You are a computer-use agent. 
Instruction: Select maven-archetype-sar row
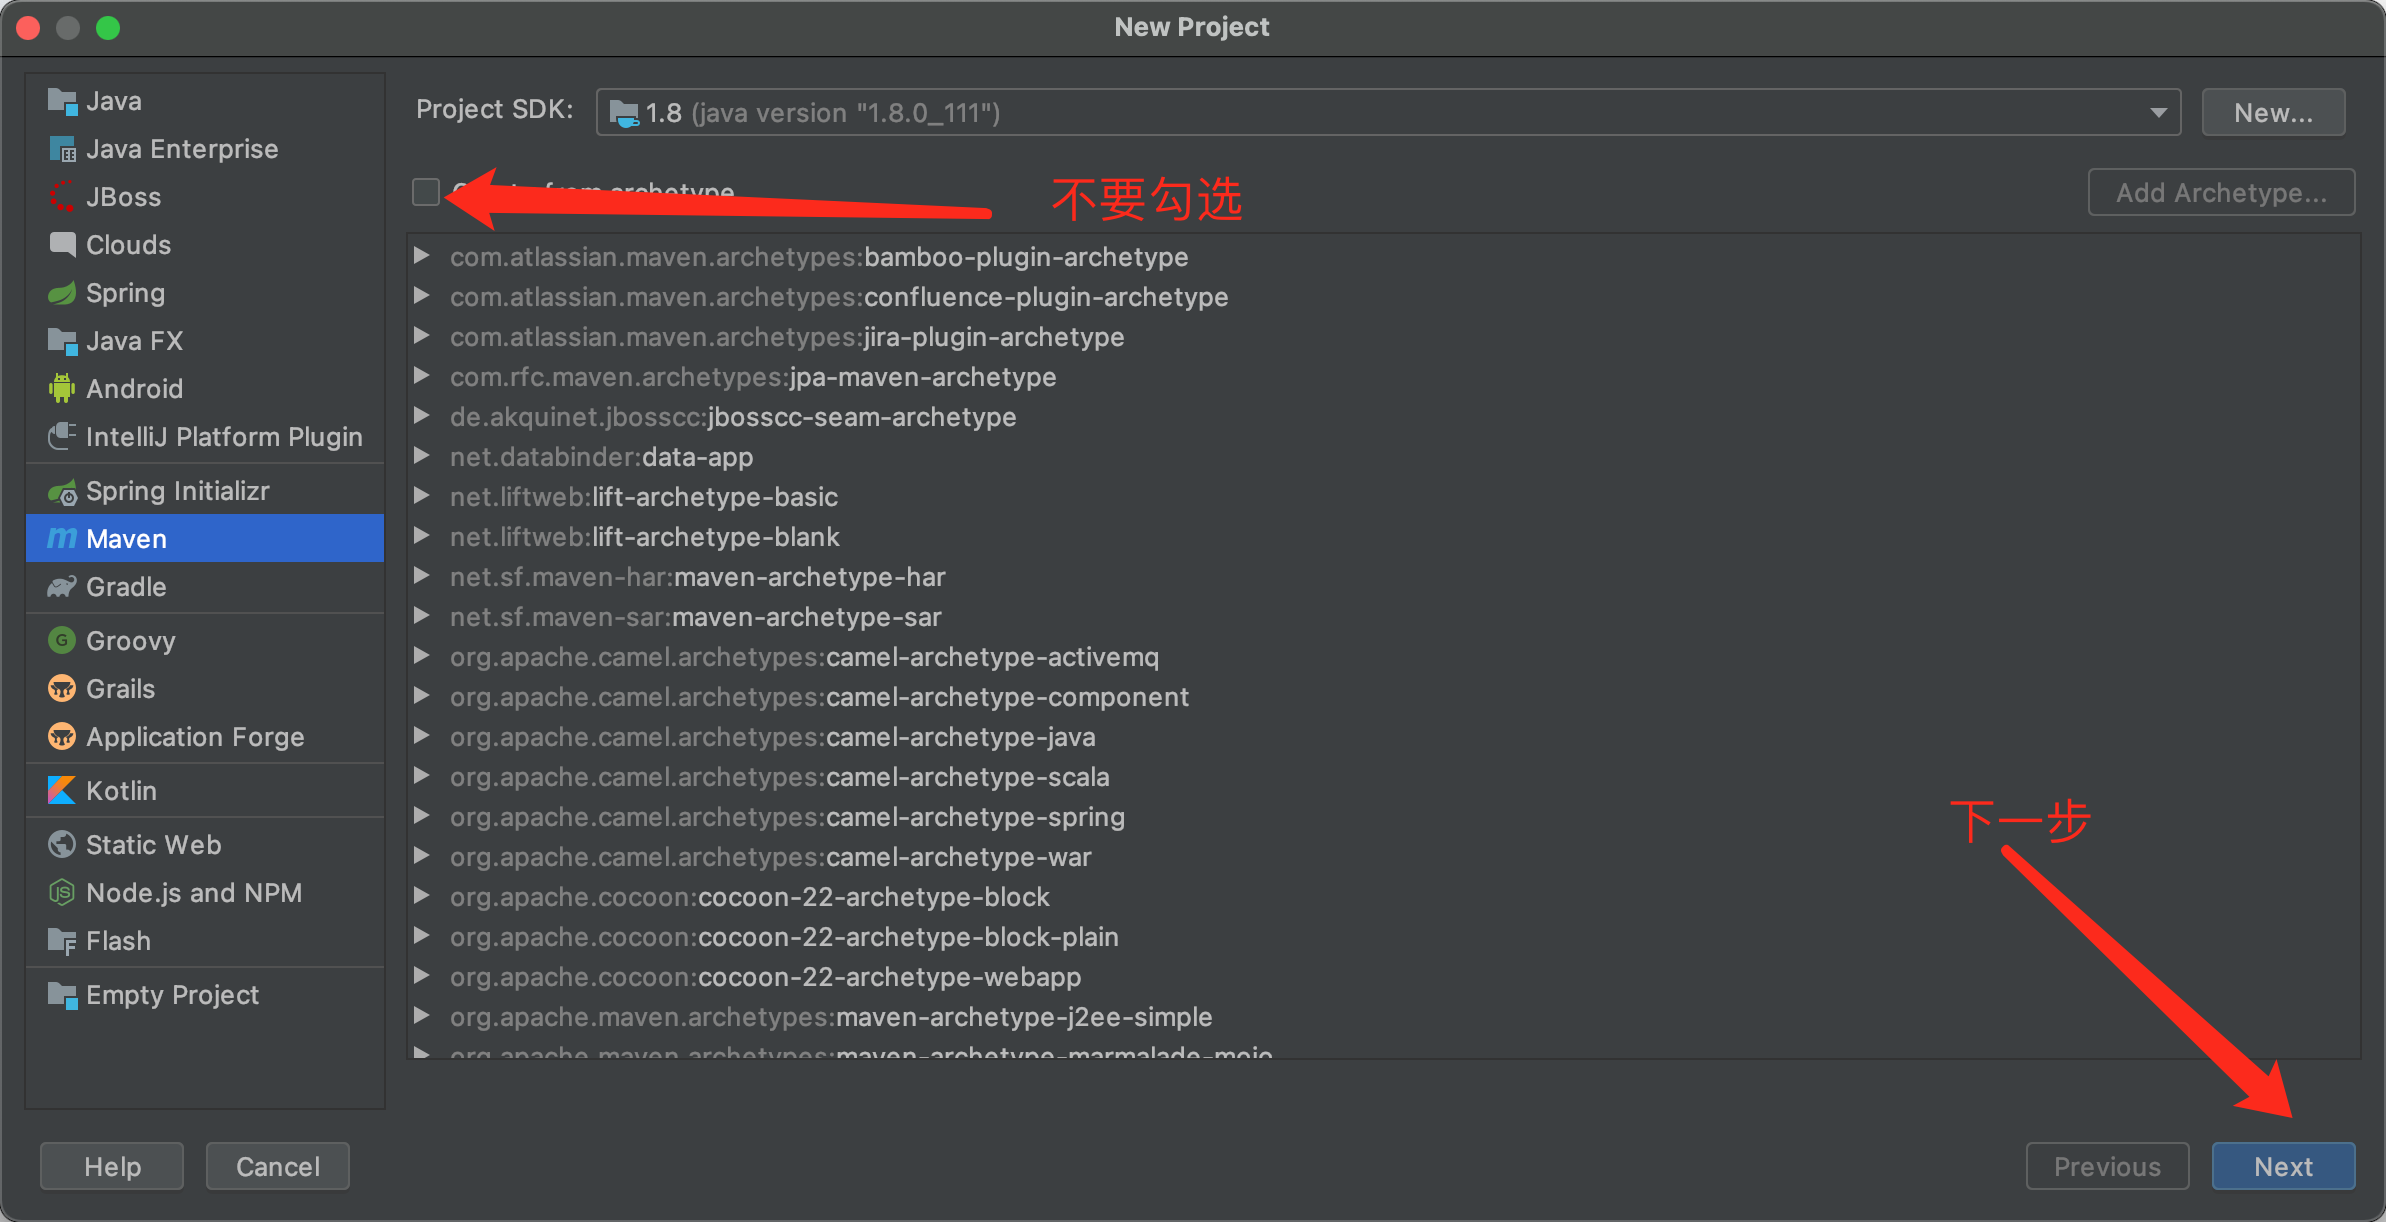tap(1383, 617)
